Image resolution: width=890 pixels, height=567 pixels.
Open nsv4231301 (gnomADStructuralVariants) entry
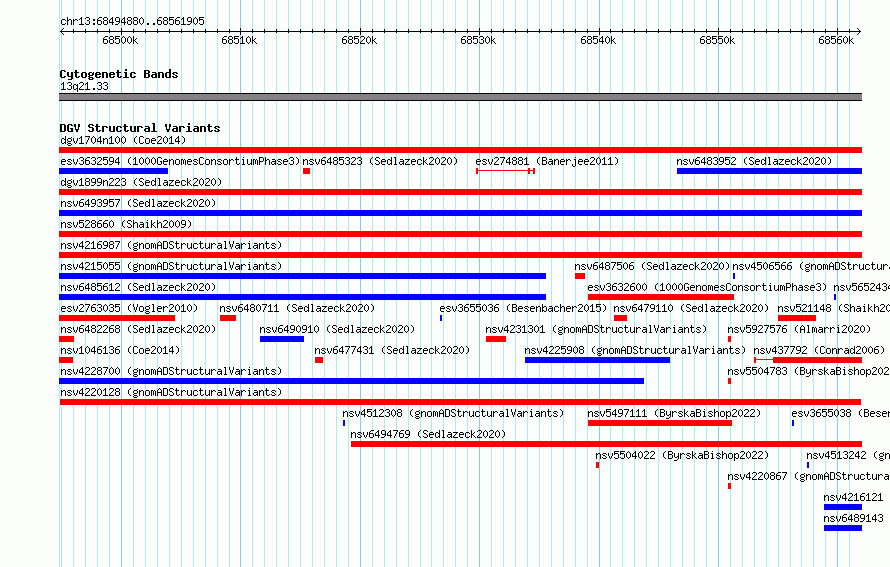pyautogui.click(x=596, y=329)
